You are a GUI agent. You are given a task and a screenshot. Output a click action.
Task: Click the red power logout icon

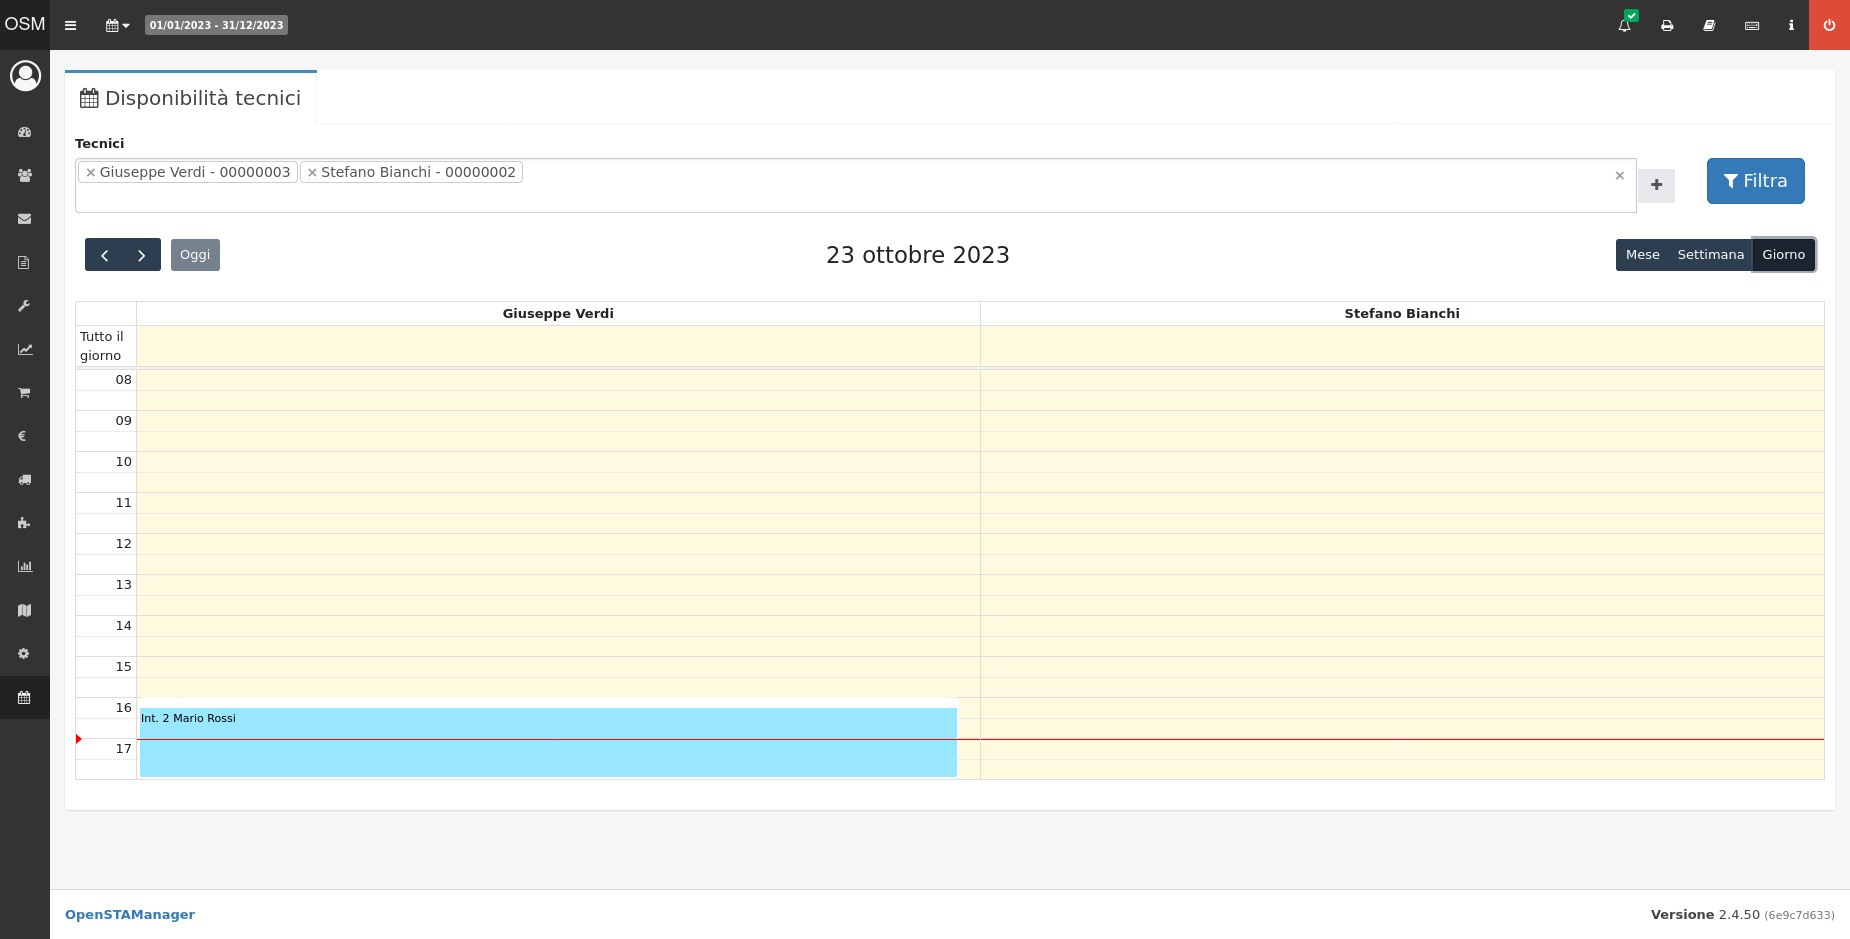1829,25
